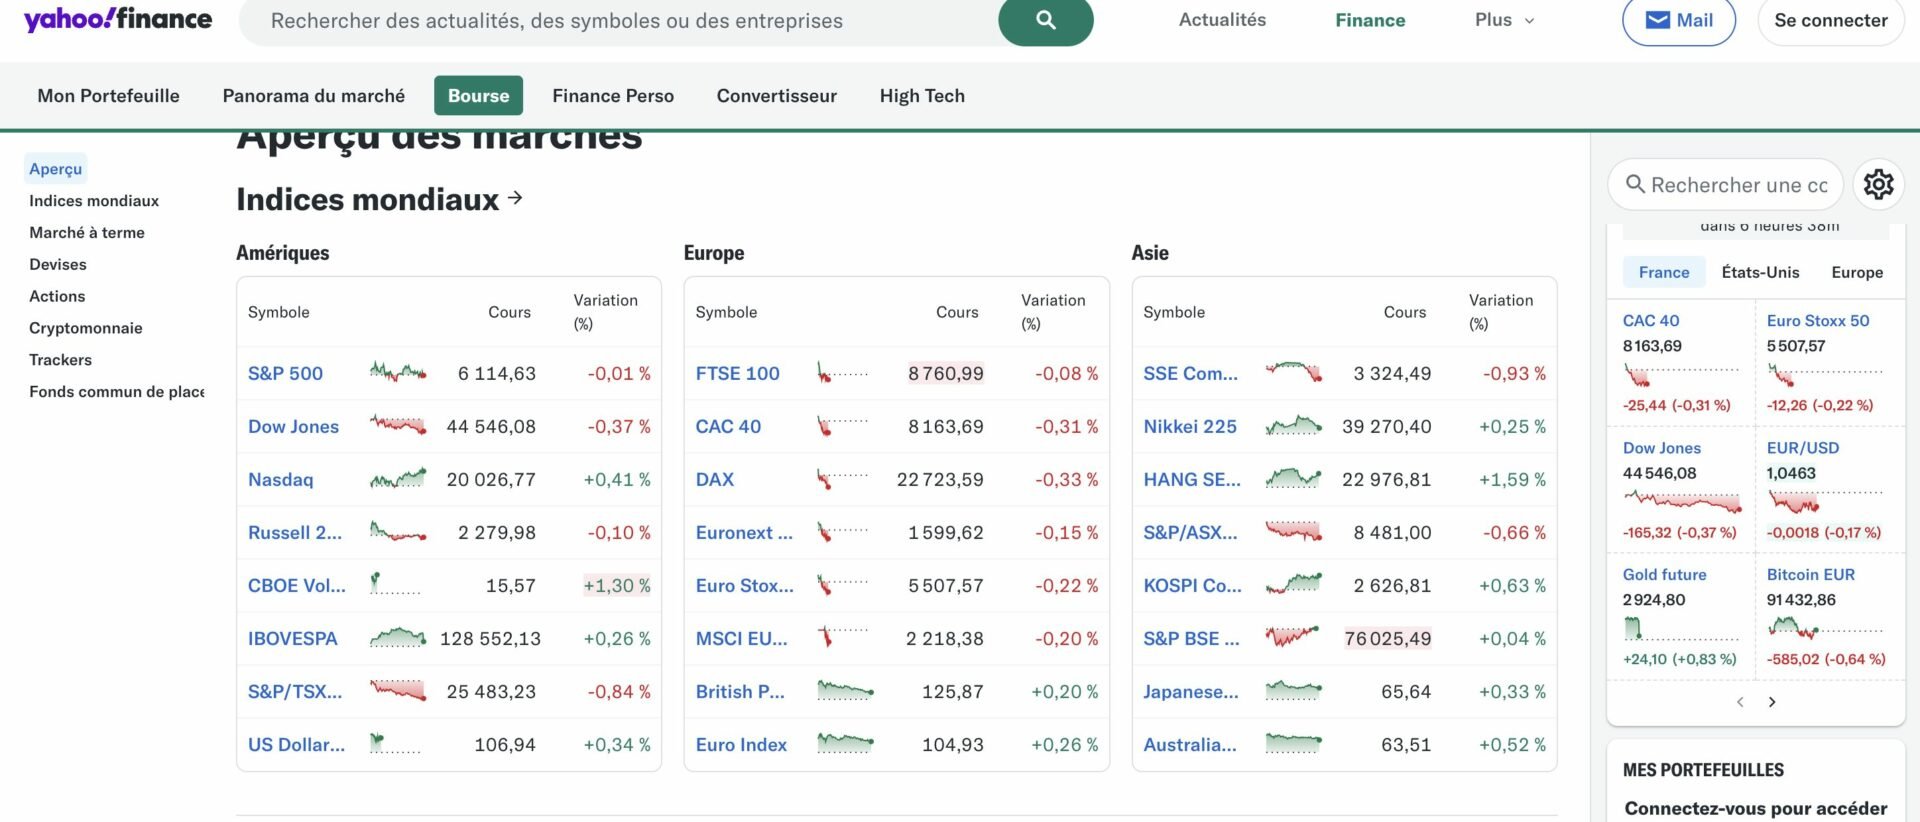Click the green search magnifier button
This screenshot has height=822, width=1920.
pos(1046,20)
